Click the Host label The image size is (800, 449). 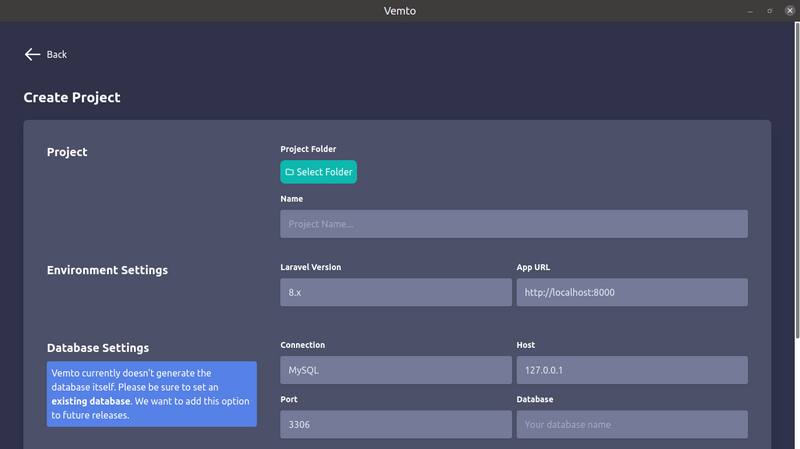[x=526, y=345]
